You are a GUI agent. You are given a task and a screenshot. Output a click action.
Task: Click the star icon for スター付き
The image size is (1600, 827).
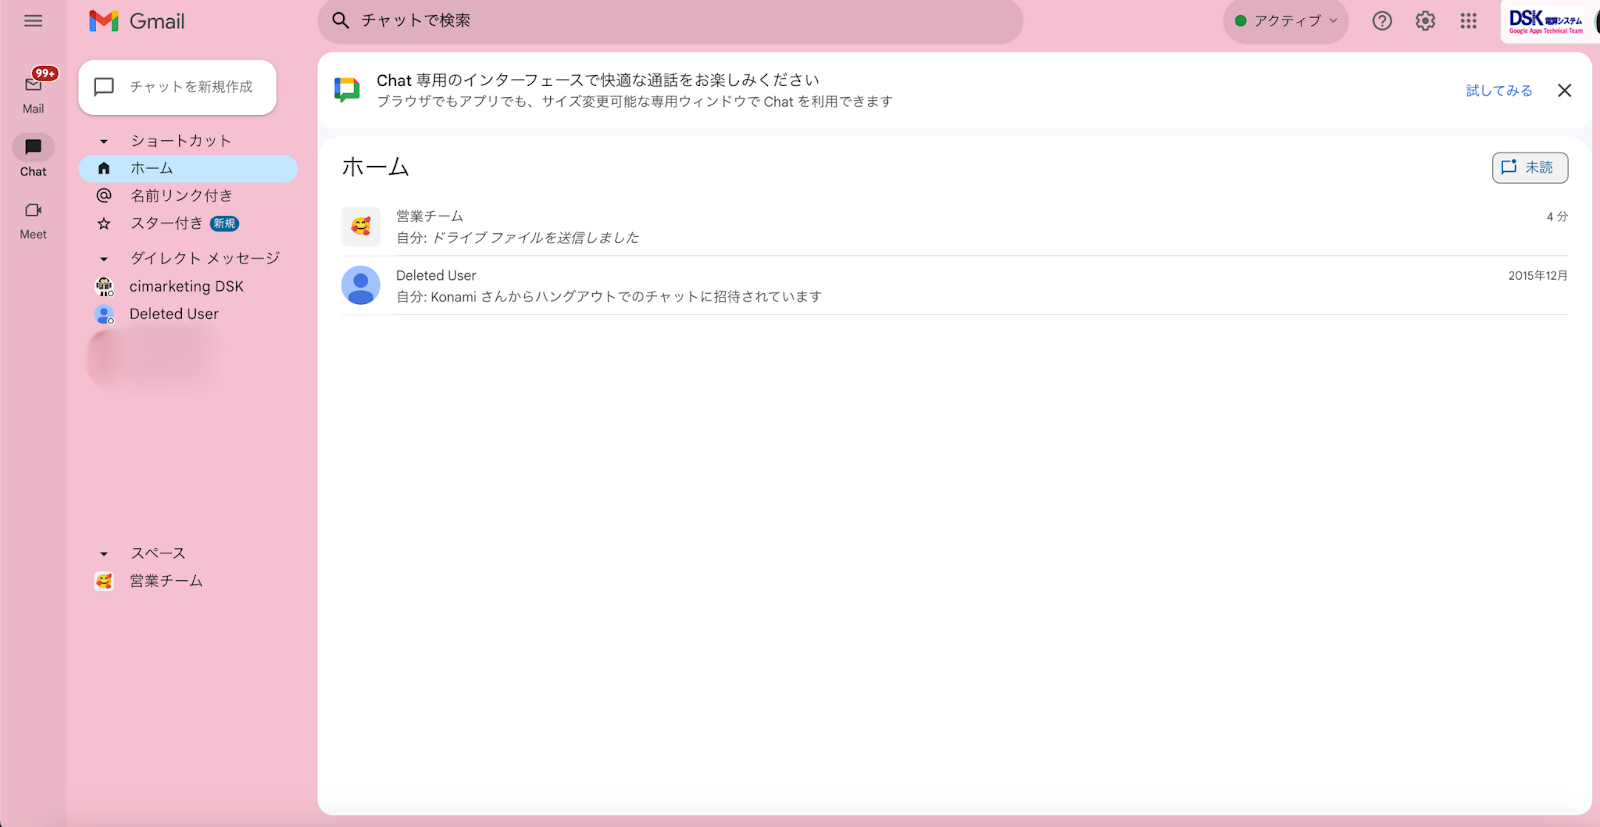(x=104, y=224)
